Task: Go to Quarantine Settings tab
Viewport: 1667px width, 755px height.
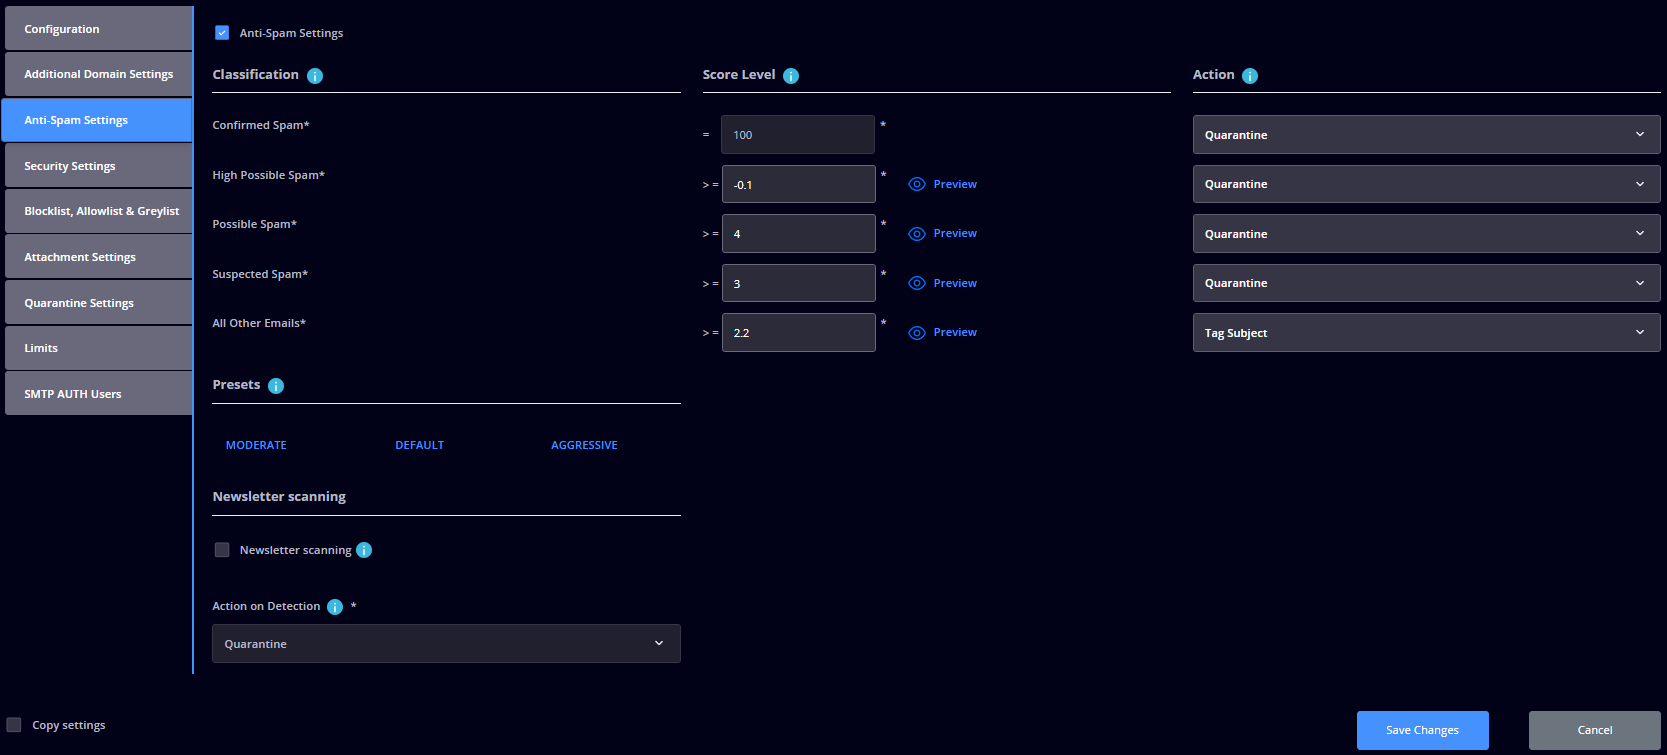Action: tap(98, 303)
